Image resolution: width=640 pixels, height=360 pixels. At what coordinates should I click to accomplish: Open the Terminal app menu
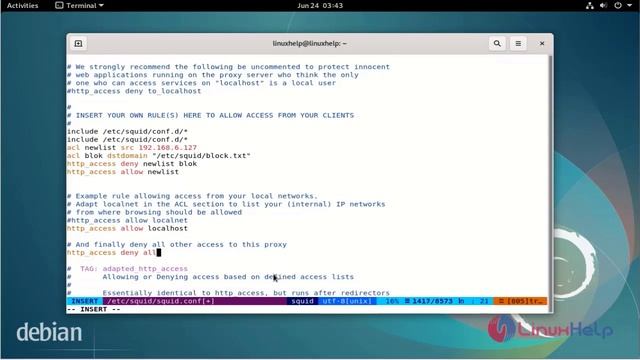tap(79, 5)
